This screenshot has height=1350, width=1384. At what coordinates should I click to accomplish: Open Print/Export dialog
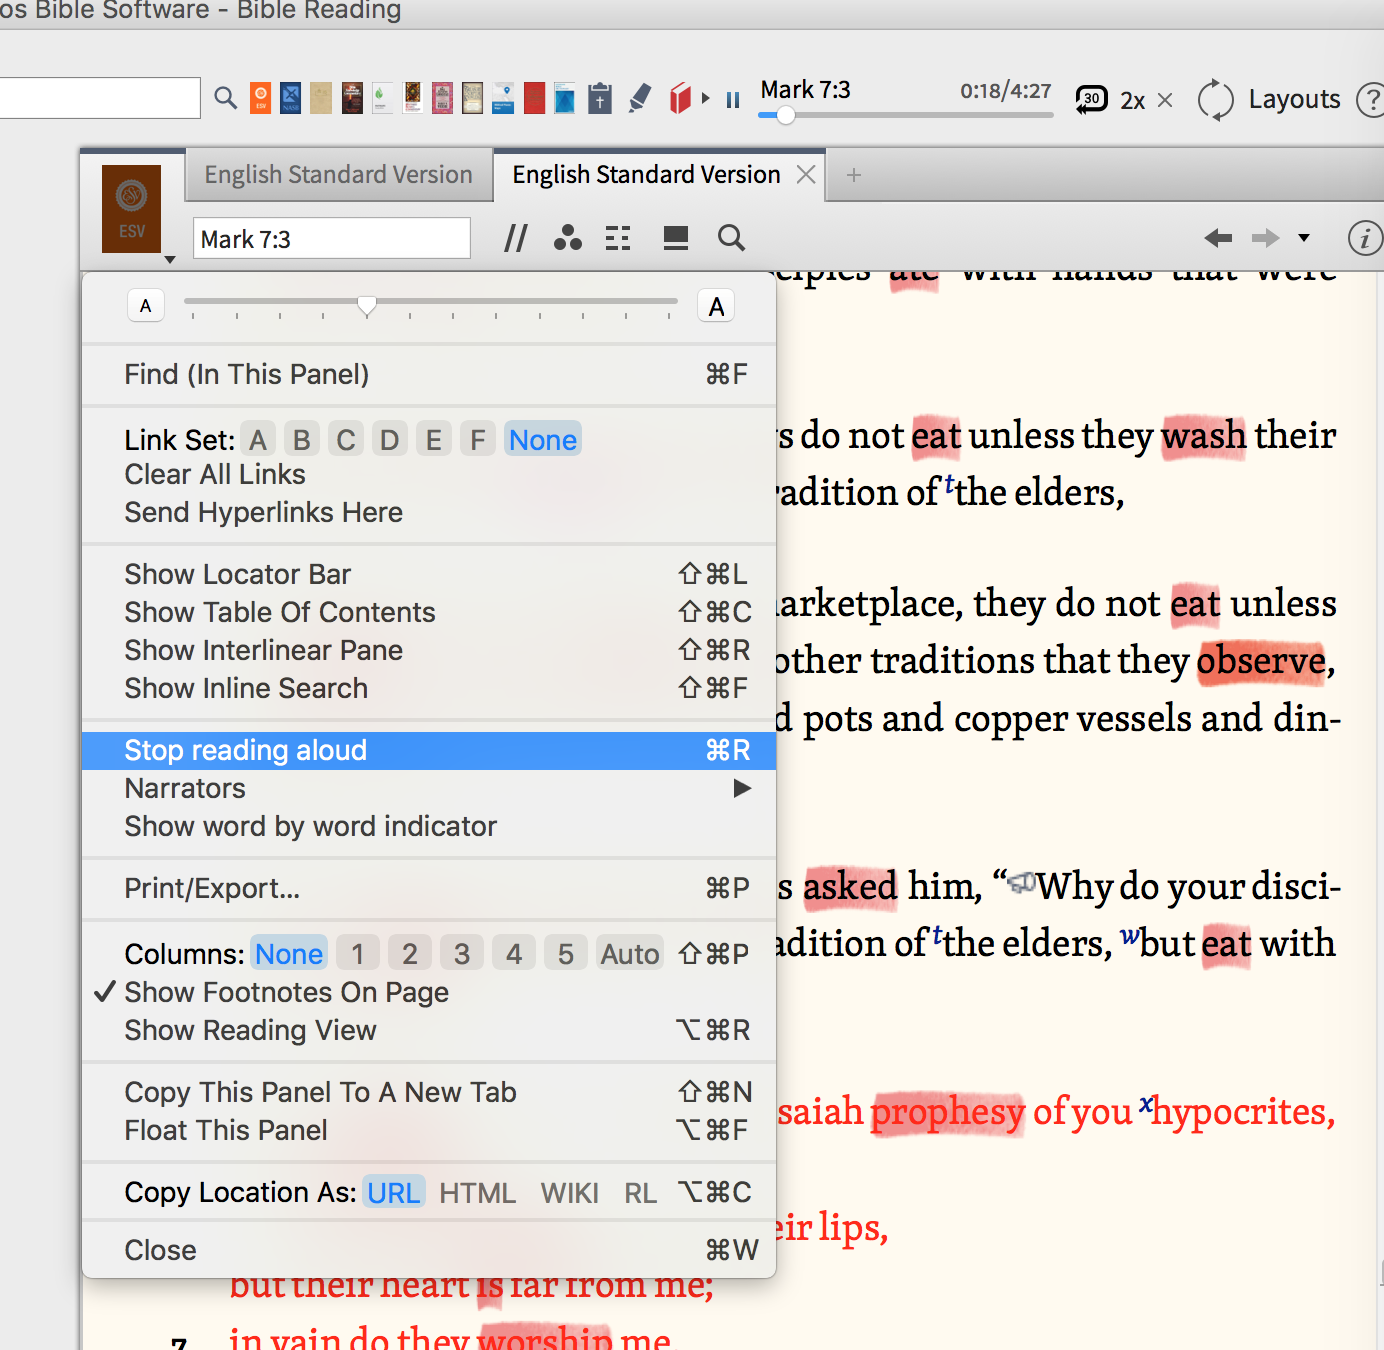pyautogui.click(x=429, y=888)
